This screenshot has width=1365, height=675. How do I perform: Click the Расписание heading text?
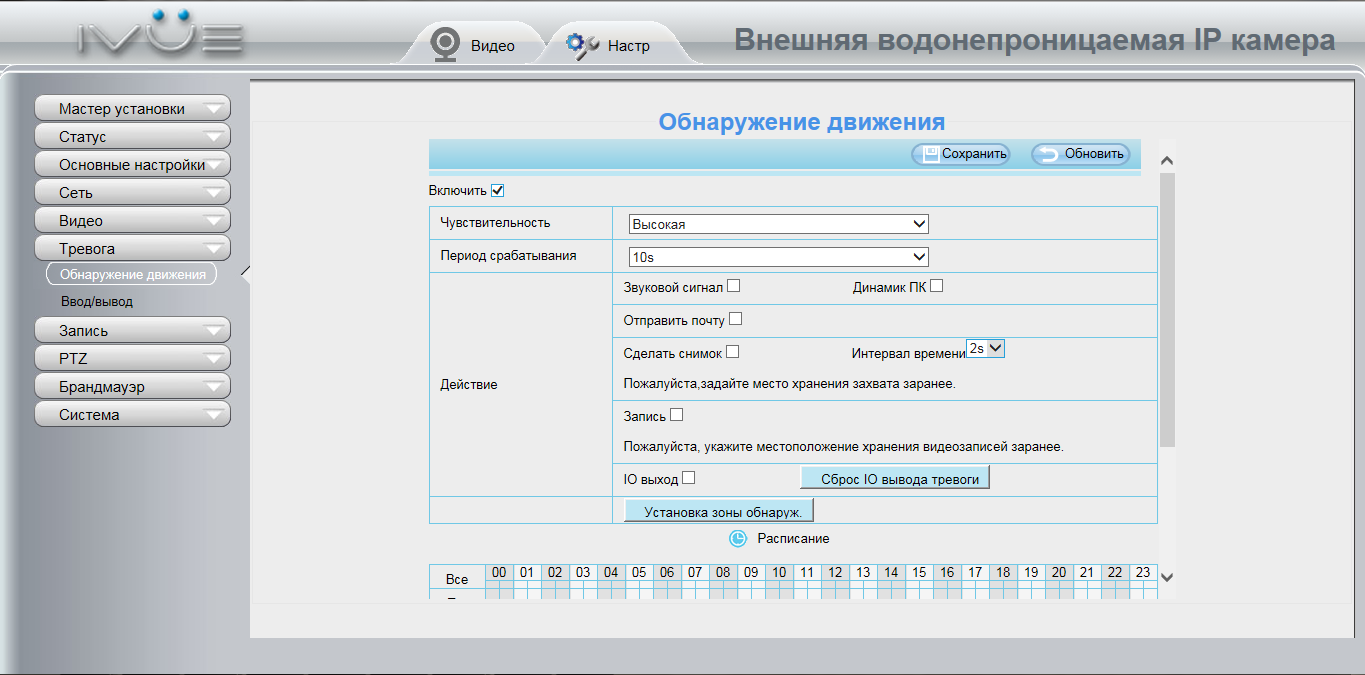click(x=793, y=538)
